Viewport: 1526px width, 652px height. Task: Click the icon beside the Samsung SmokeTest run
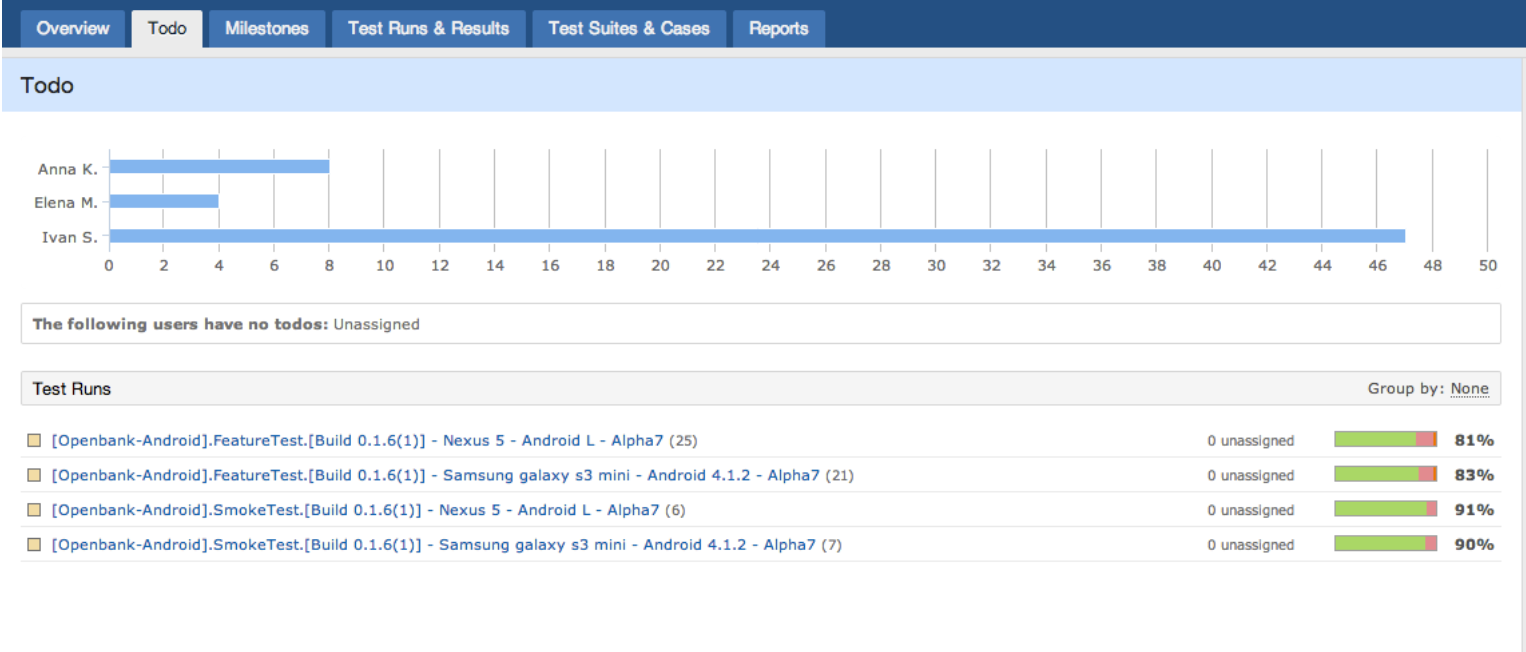pyautogui.click(x=36, y=544)
